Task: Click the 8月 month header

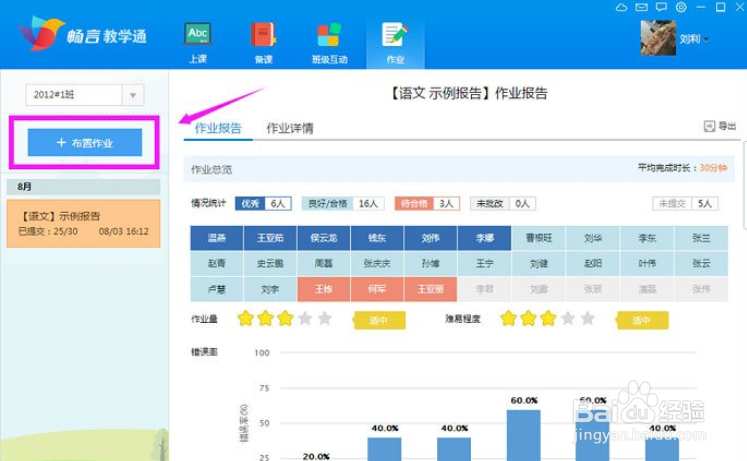Action: (x=83, y=187)
